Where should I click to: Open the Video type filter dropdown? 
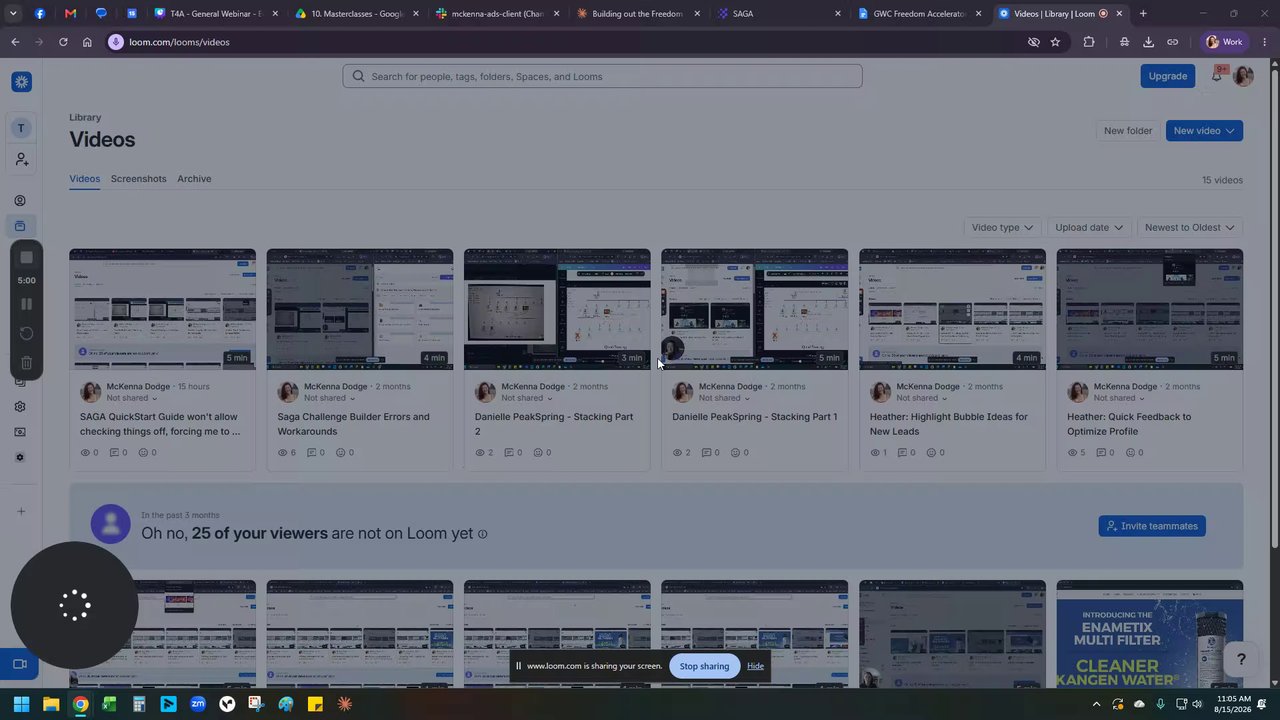pyautogui.click(x=1003, y=228)
